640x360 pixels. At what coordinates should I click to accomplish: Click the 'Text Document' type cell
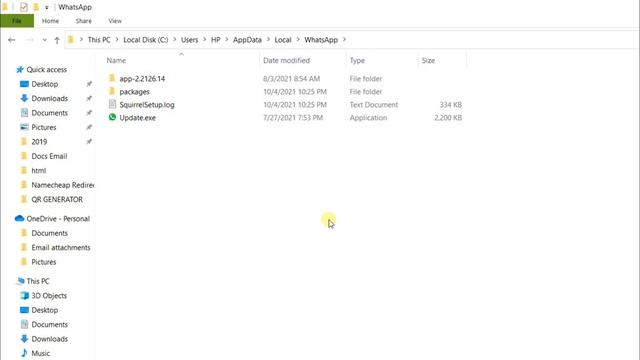click(373, 104)
